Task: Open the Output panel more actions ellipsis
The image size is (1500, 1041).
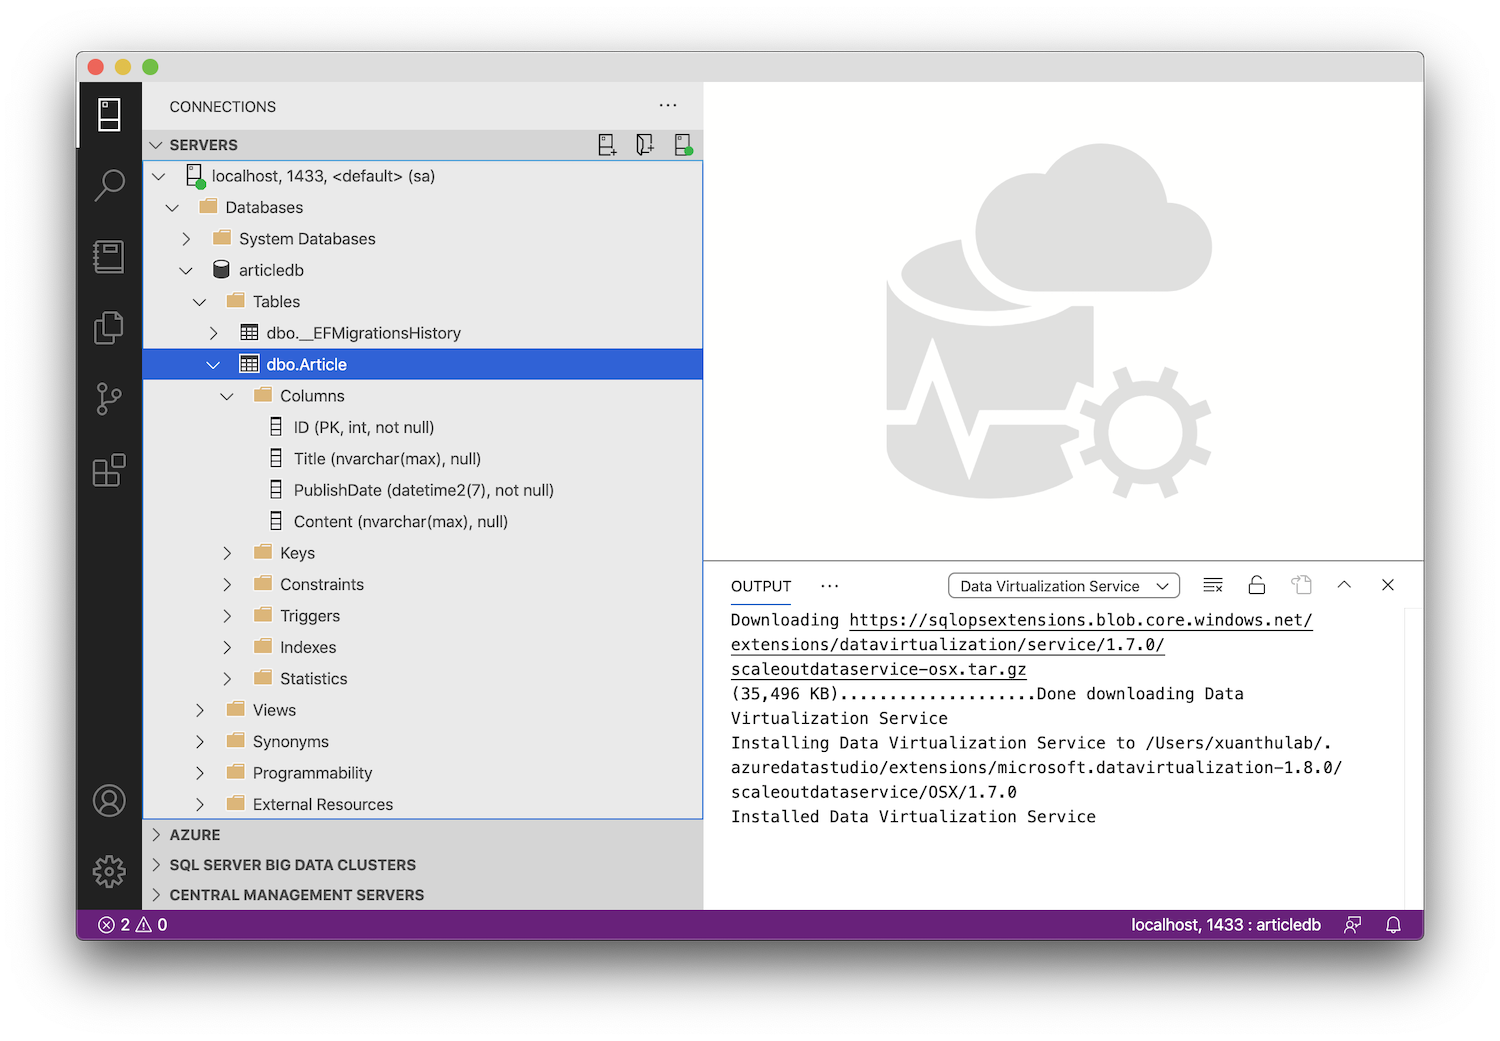Action: point(829,586)
